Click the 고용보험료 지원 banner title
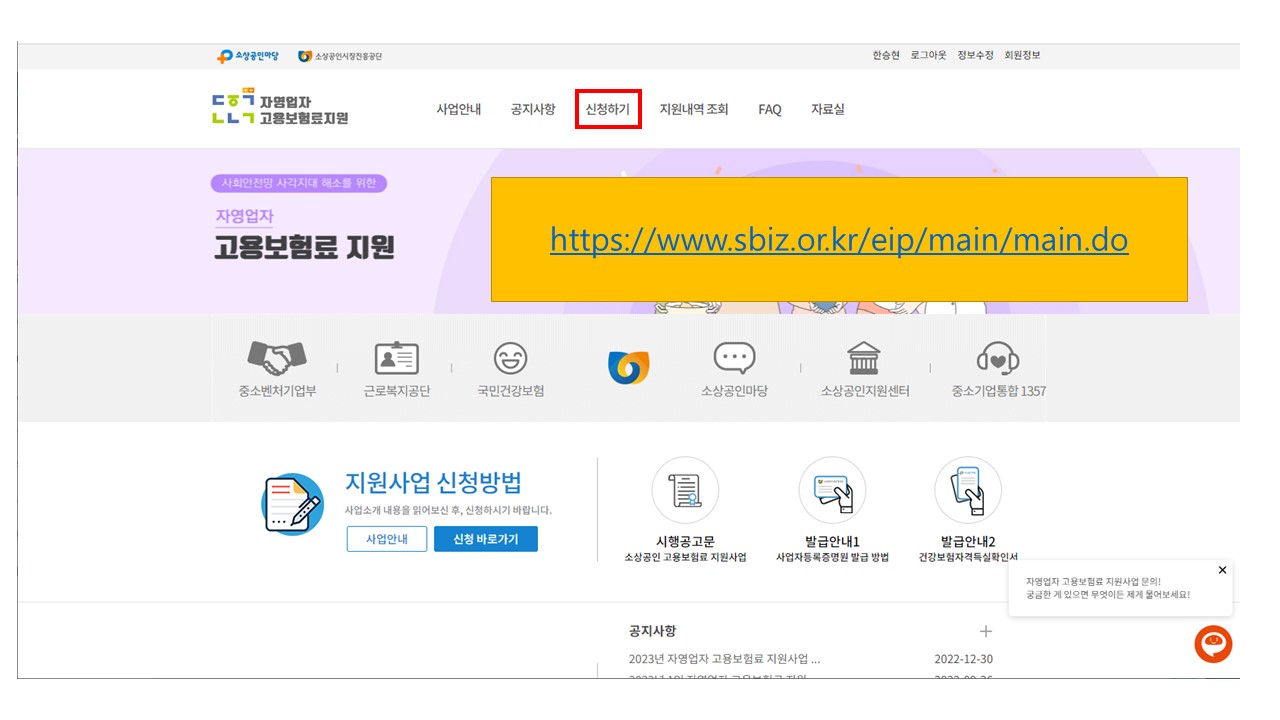 [305, 247]
